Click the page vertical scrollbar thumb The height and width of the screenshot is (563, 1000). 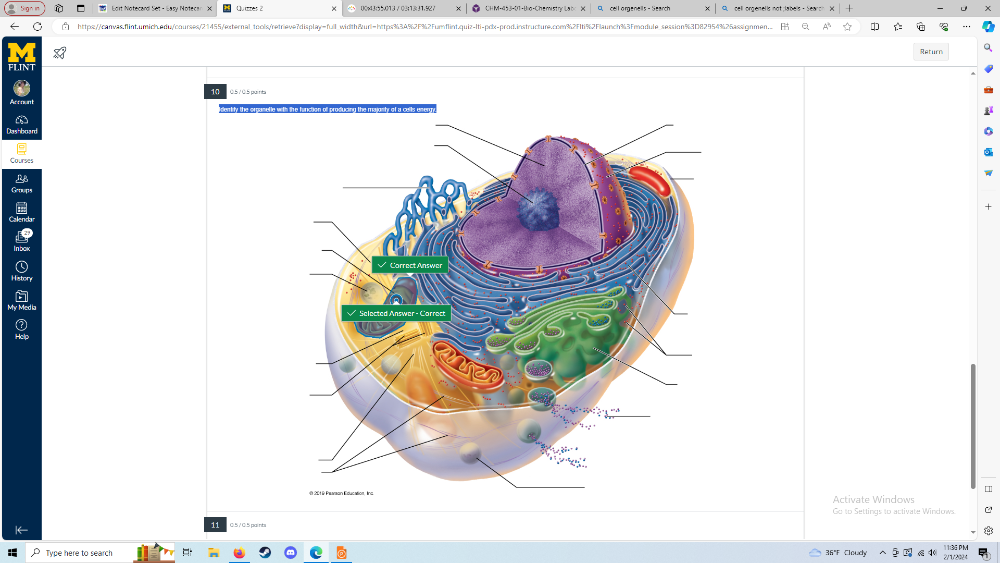coord(971,425)
